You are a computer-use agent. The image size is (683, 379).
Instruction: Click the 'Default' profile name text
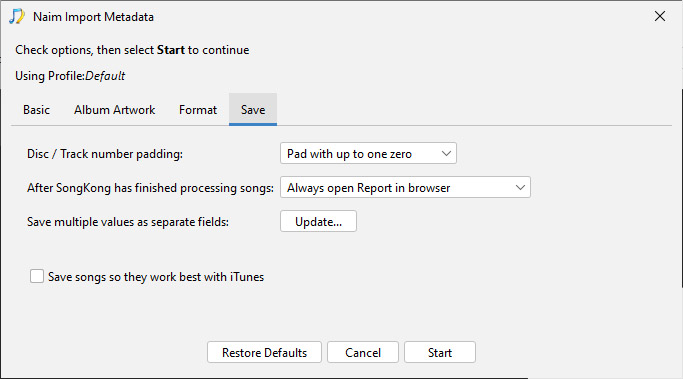pyautogui.click(x=105, y=76)
